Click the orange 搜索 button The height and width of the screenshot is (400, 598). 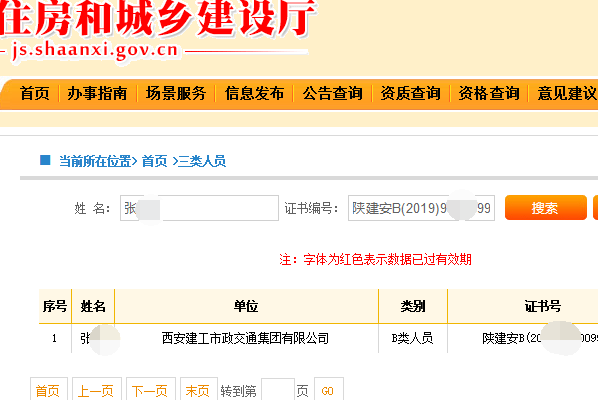[546, 208]
